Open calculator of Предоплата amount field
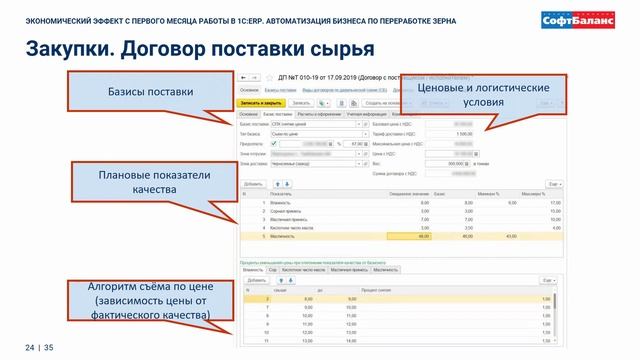The height and width of the screenshot is (360, 640). click(x=331, y=144)
